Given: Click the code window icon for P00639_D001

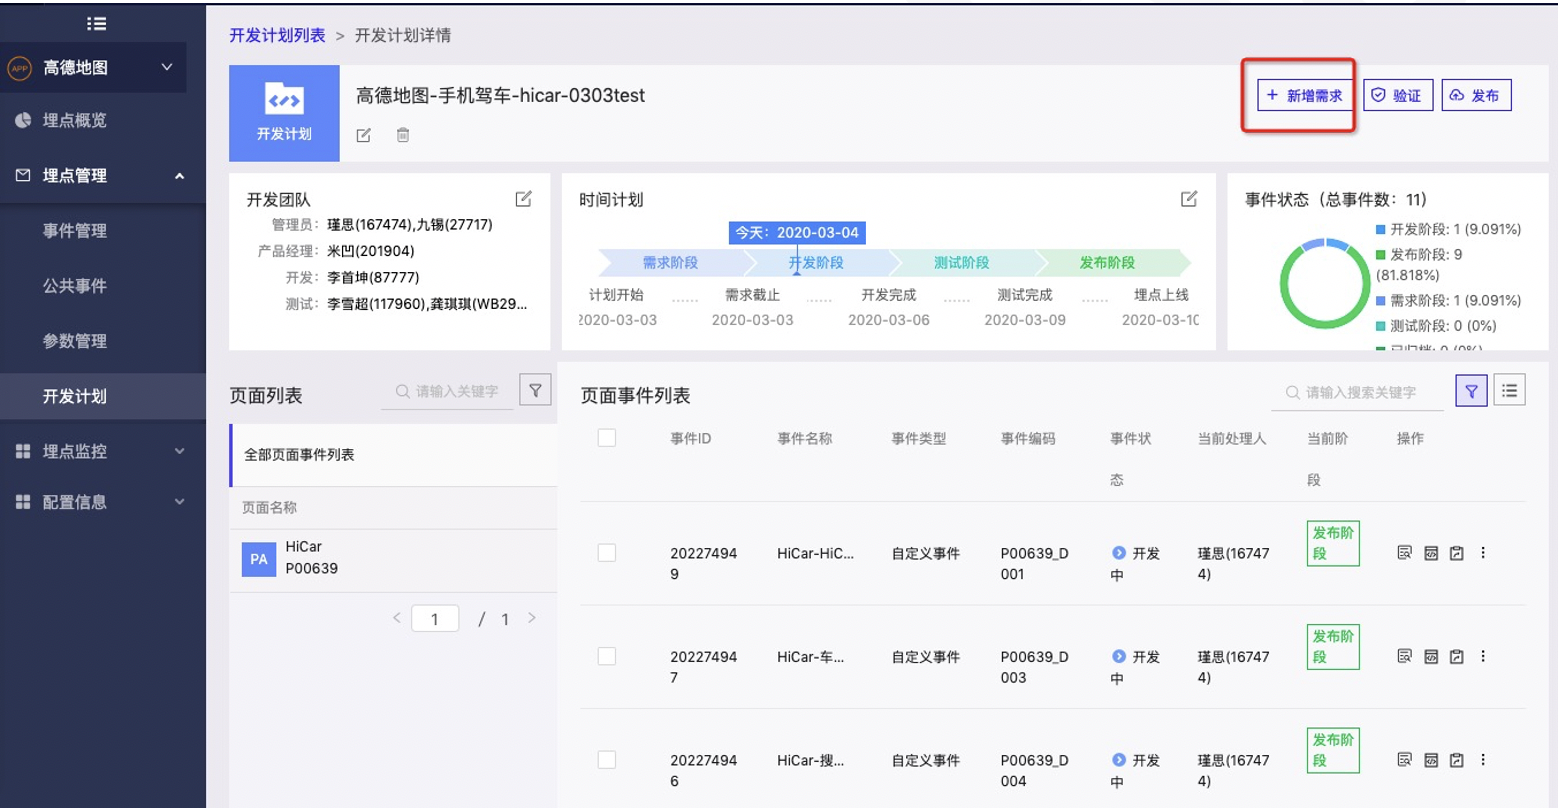Looking at the screenshot, I should pos(1431,553).
